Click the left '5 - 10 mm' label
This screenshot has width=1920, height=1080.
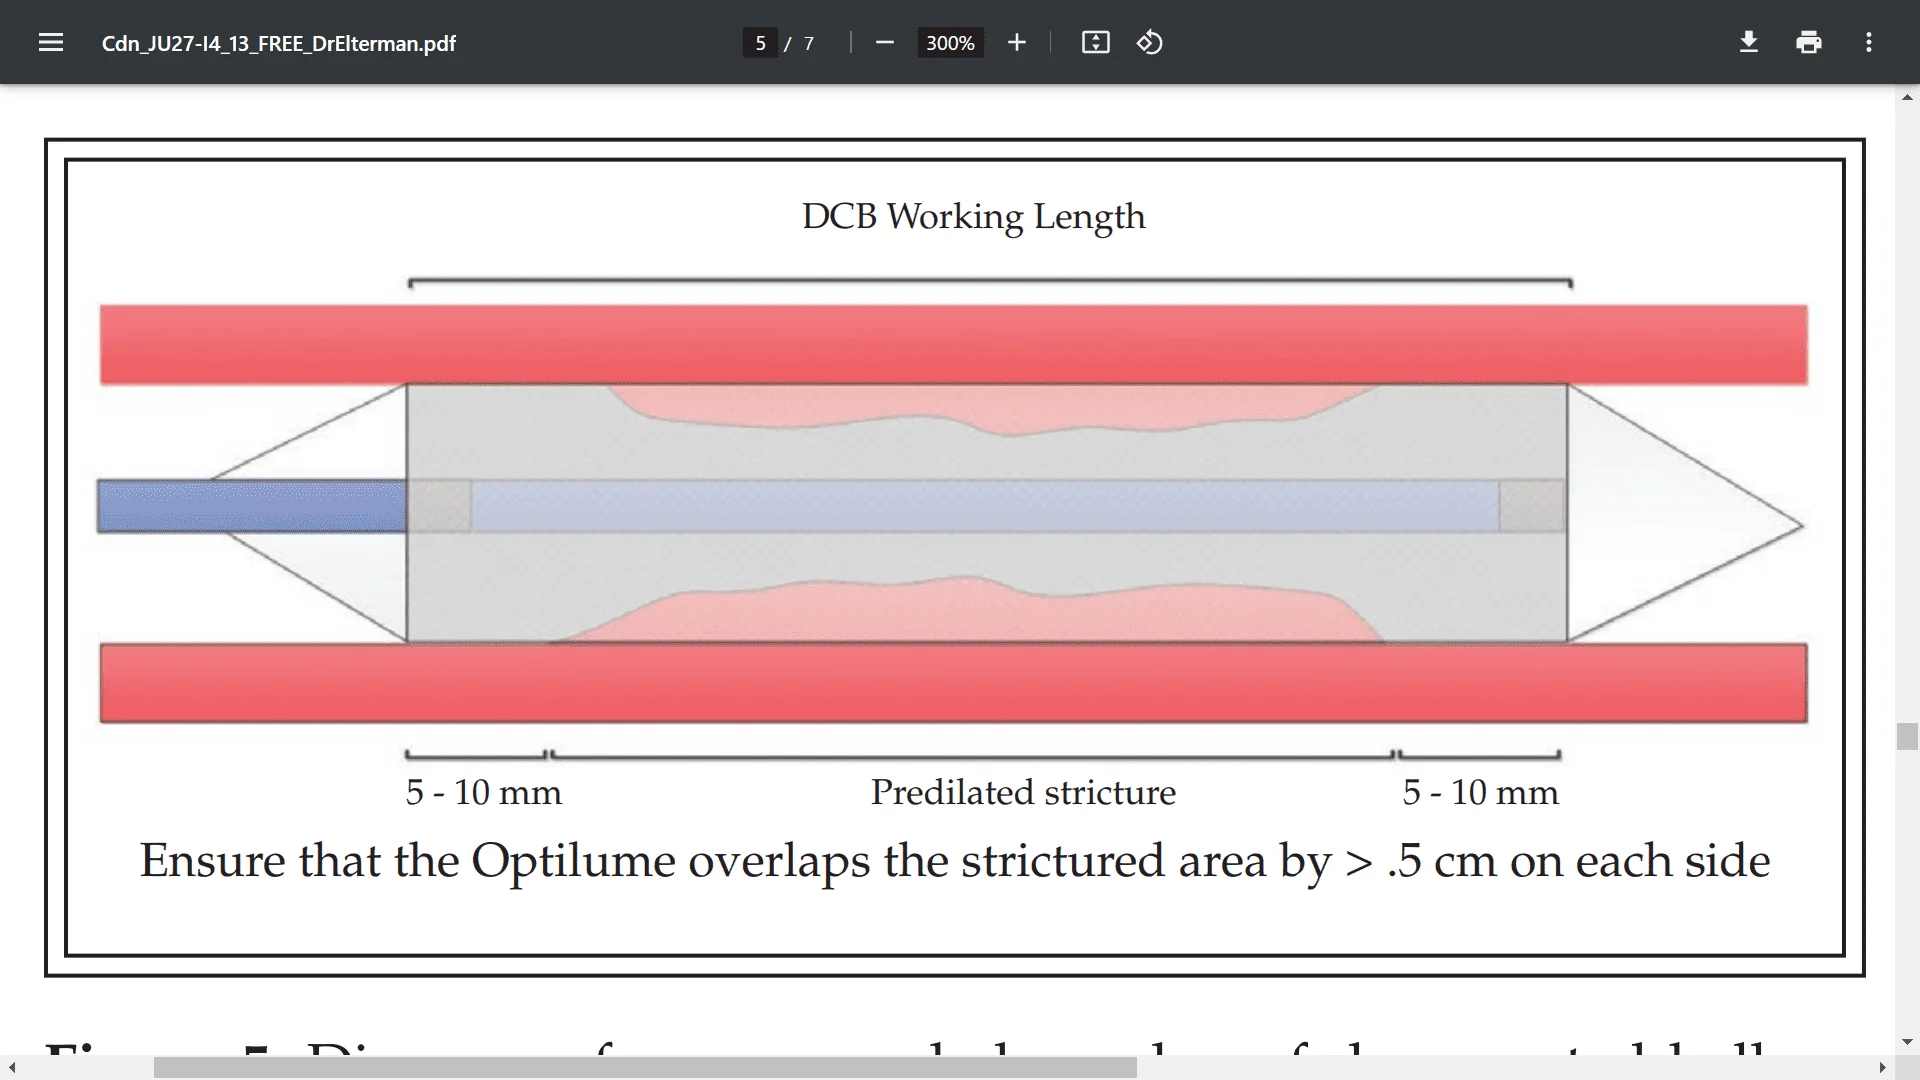tap(484, 792)
